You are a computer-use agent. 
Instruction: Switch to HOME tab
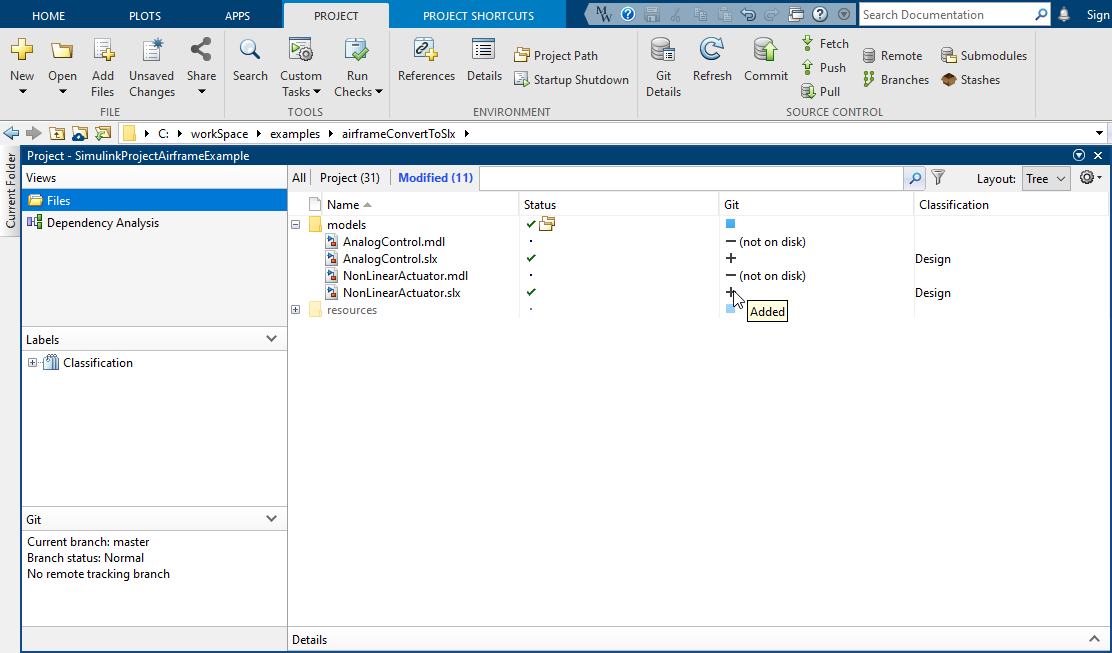click(x=48, y=16)
